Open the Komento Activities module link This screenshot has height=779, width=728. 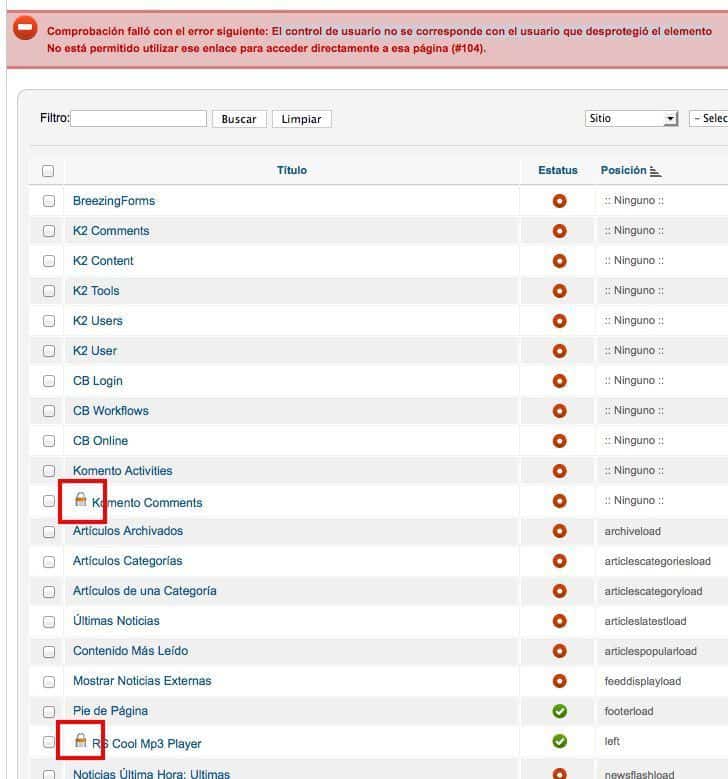click(123, 470)
